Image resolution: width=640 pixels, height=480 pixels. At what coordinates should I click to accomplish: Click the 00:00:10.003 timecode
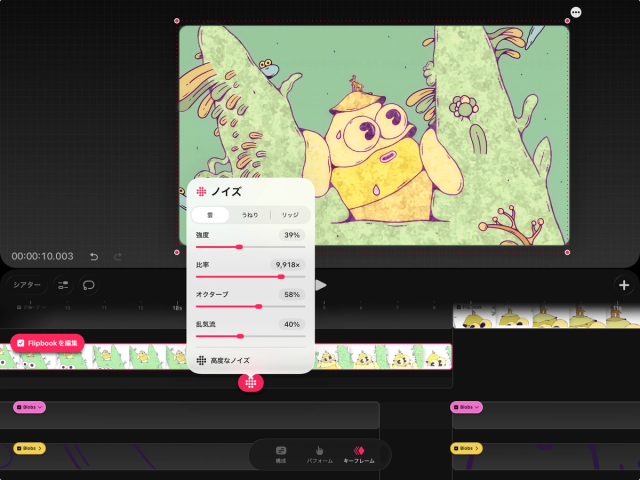pyautogui.click(x=42, y=256)
